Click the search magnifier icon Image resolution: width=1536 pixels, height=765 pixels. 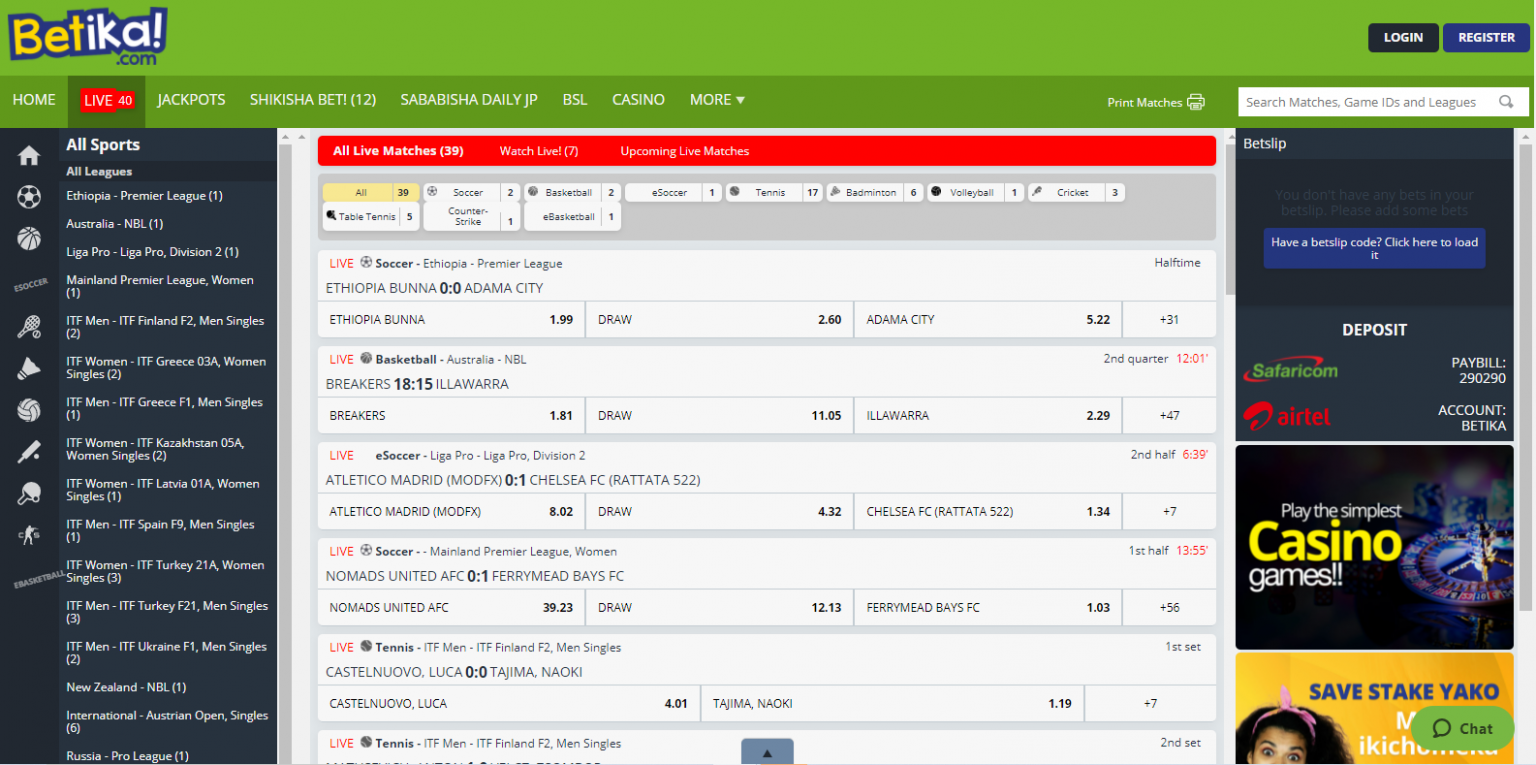[x=1506, y=101]
